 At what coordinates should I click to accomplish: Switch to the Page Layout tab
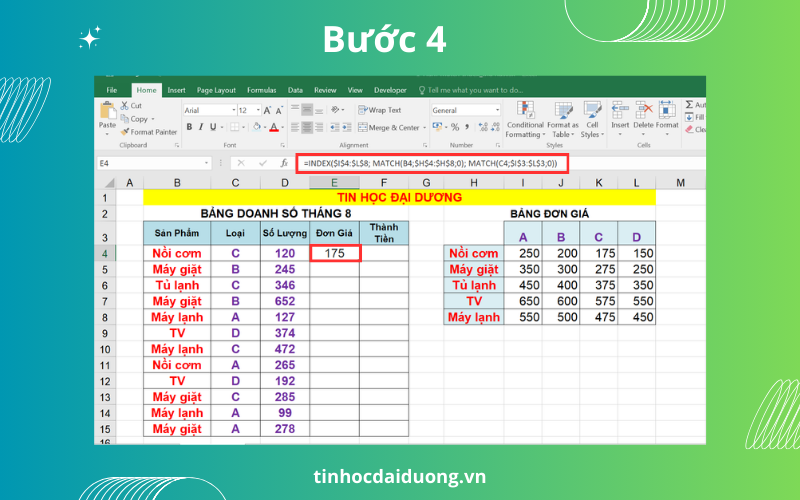pos(216,90)
